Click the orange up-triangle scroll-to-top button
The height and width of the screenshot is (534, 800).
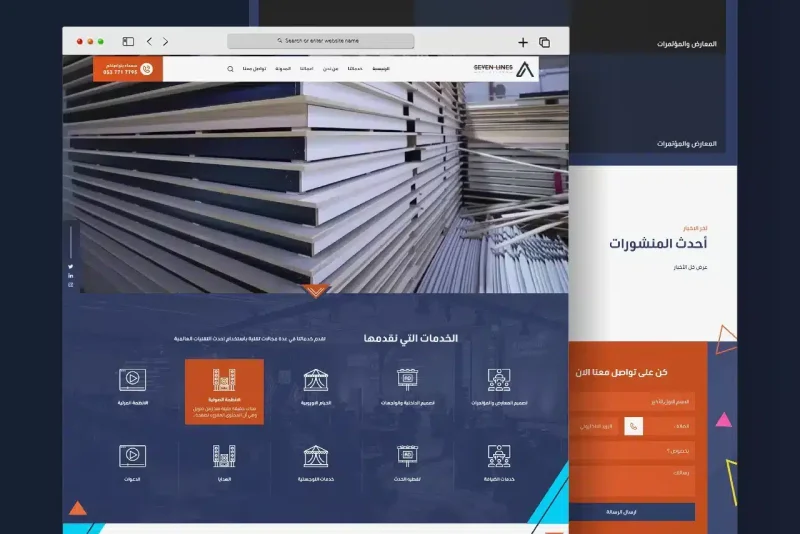pos(78,508)
